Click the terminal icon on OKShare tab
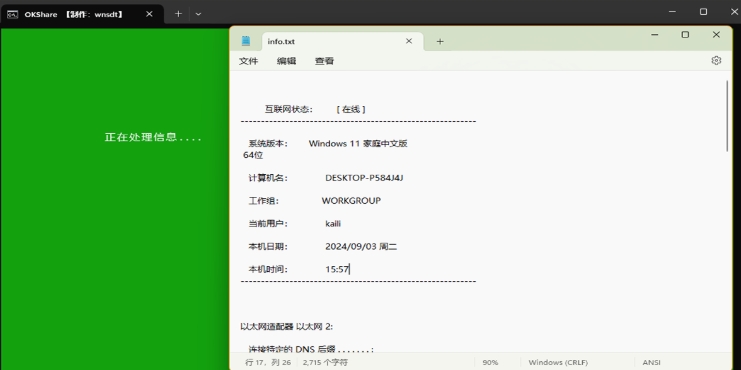 (x=13, y=14)
